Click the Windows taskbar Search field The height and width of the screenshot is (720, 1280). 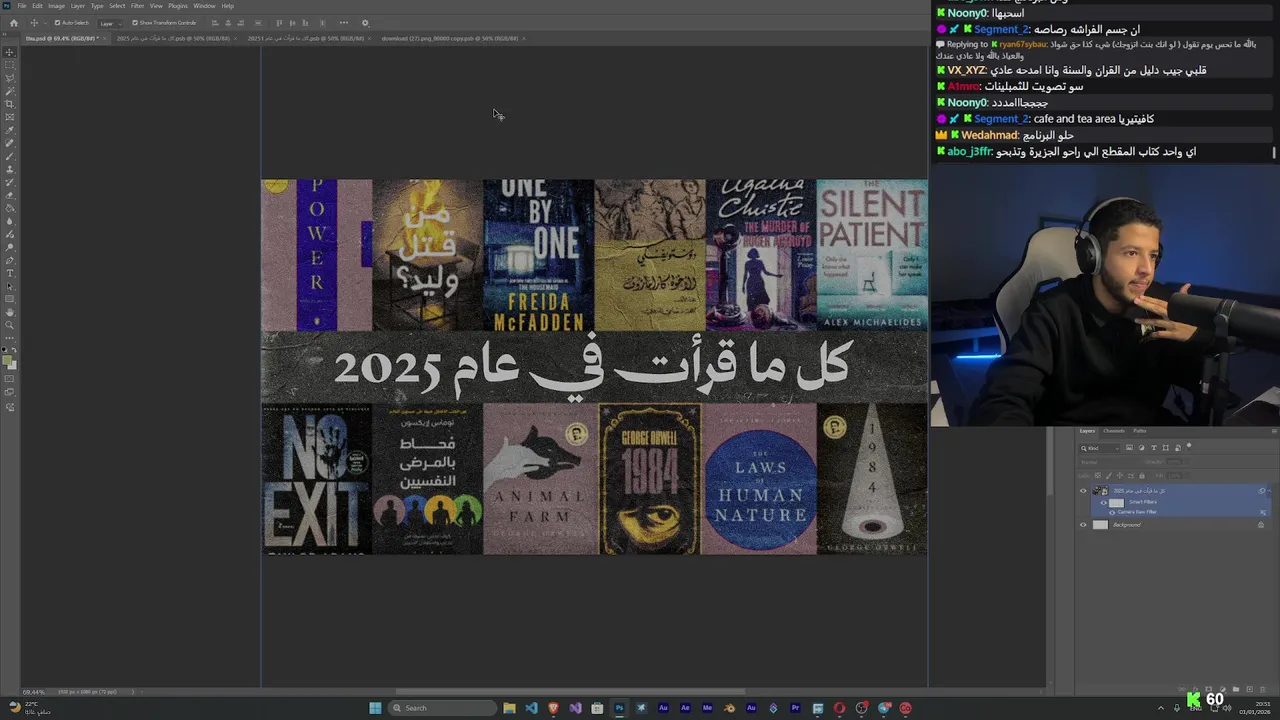[443, 708]
